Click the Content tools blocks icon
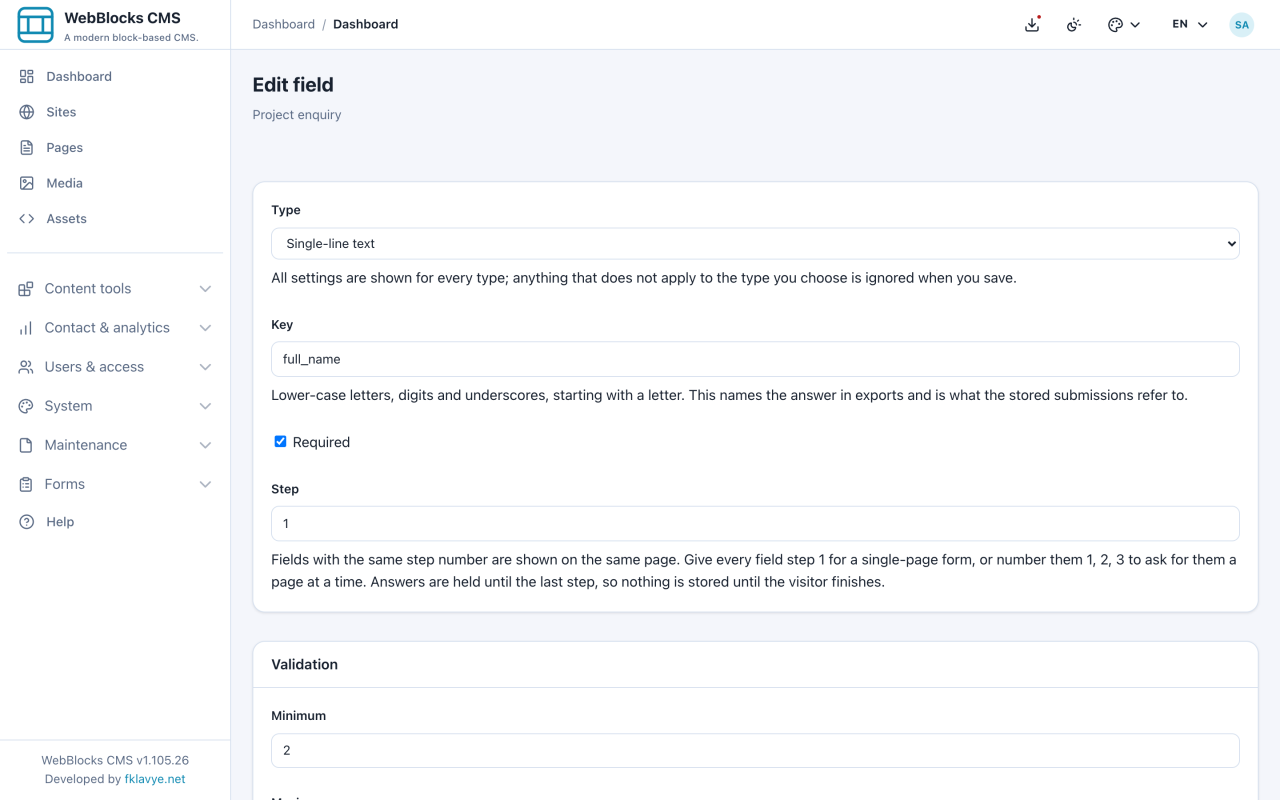Image resolution: width=1280 pixels, height=800 pixels. [26, 289]
